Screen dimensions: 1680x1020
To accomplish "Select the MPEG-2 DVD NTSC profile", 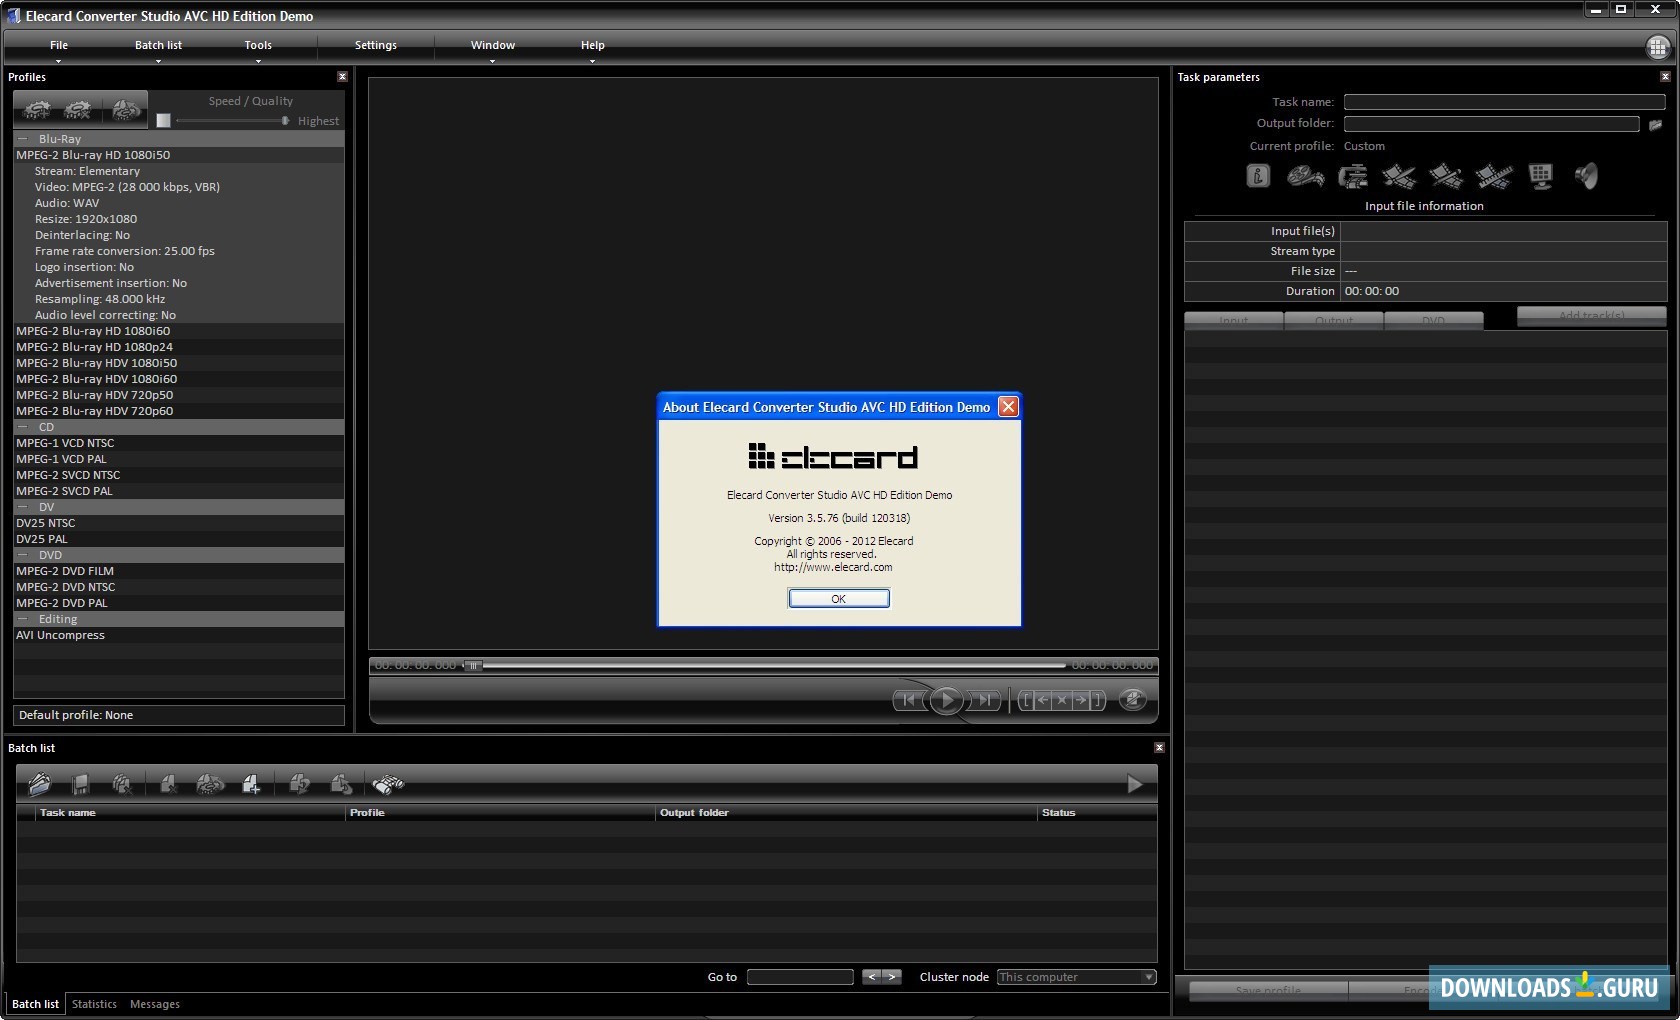I will [x=178, y=587].
